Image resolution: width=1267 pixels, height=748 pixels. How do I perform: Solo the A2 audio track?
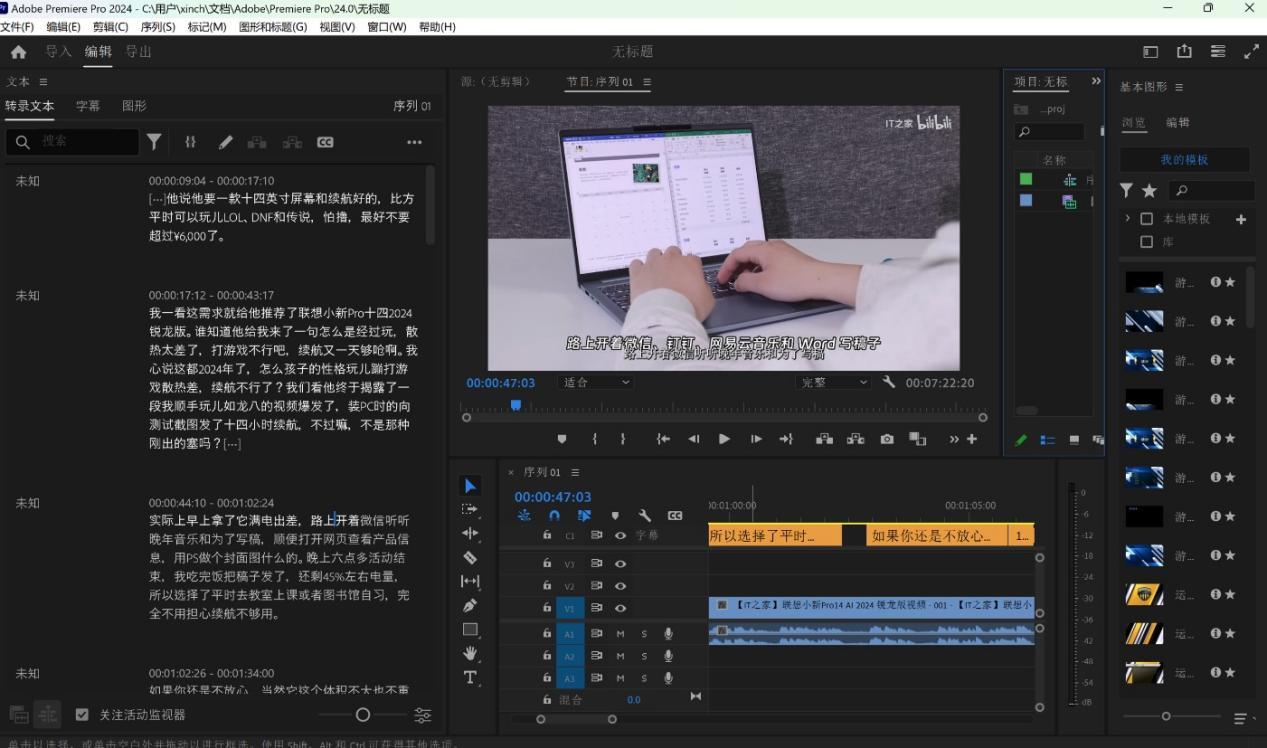[645, 655]
